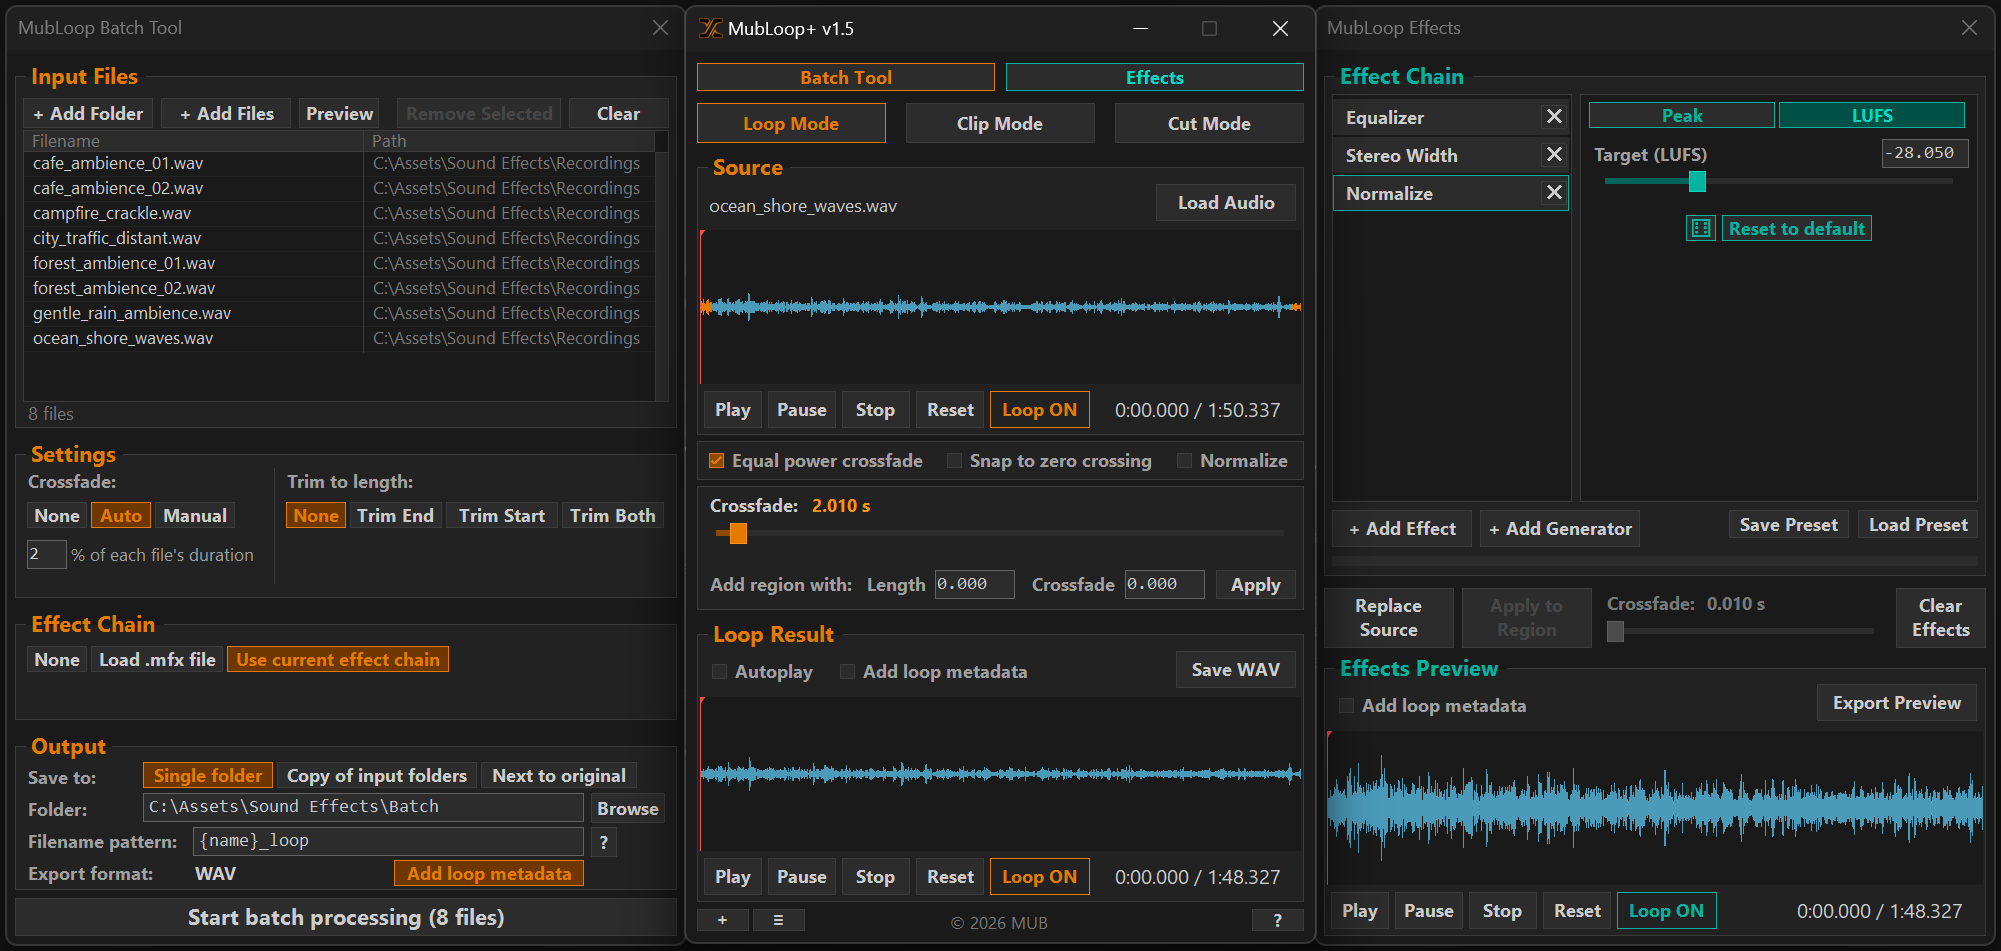Click the output Folder path field

coord(363,807)
